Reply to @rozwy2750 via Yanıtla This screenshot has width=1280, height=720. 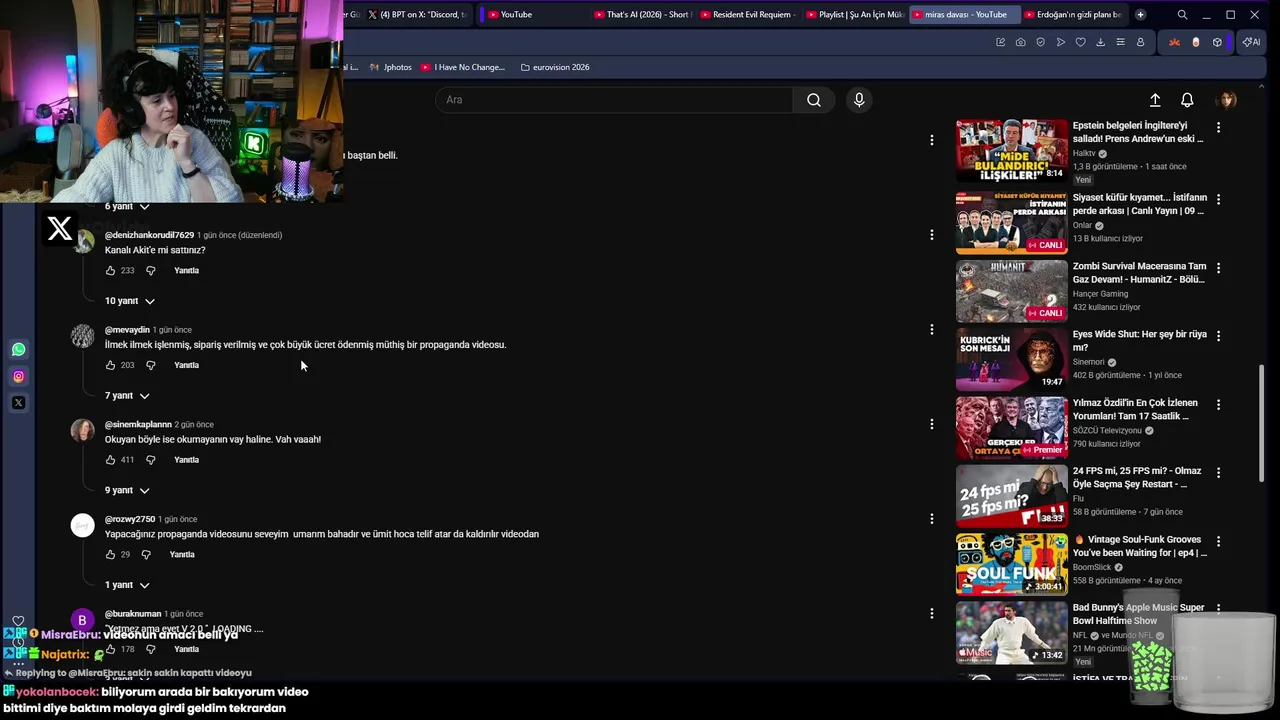click(x=182, y=555)
